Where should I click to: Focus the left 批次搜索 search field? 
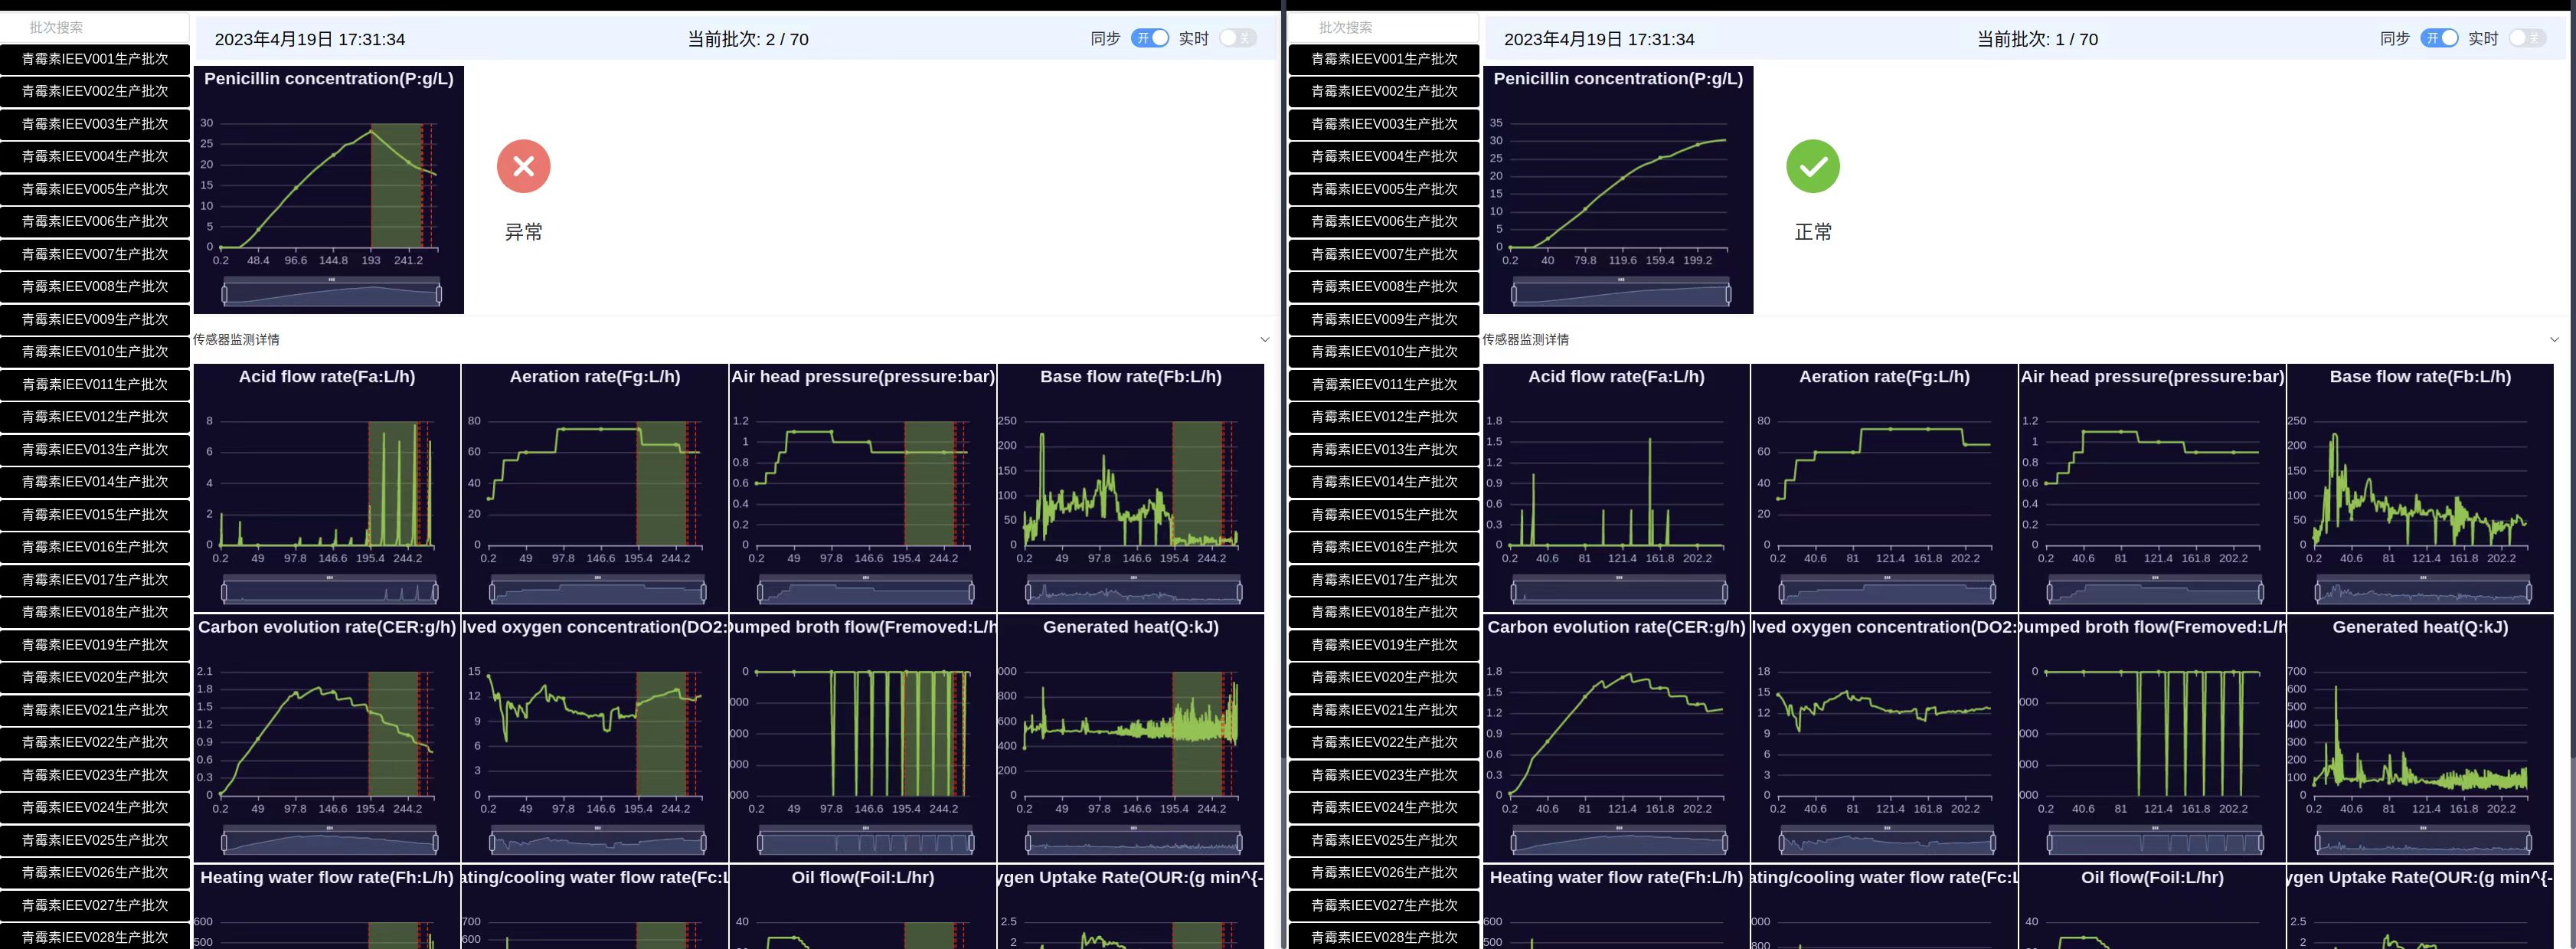(95, 27)
